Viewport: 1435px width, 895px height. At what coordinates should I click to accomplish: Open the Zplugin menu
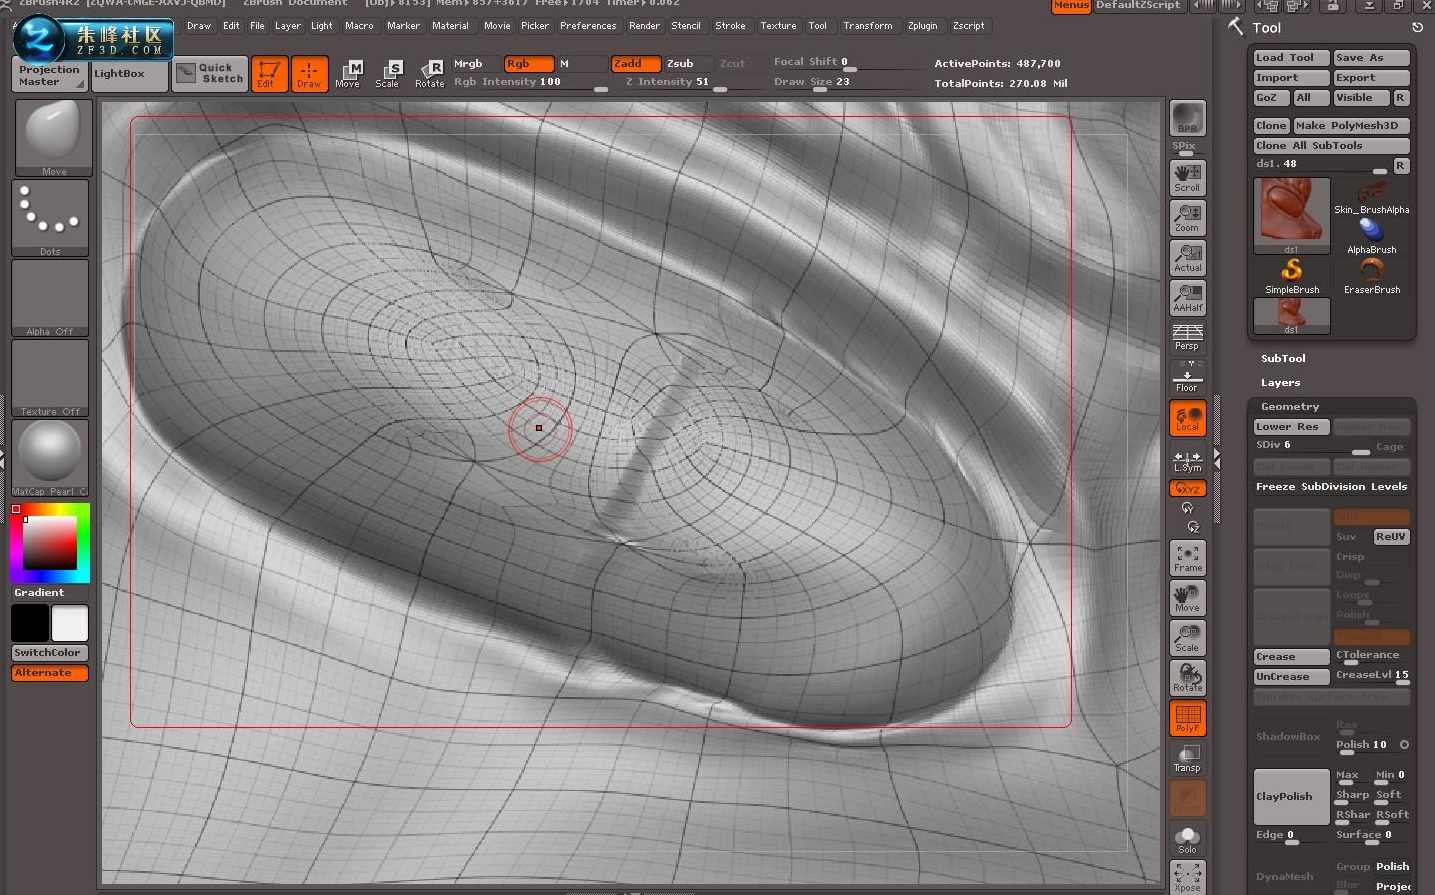(x=922, y=25)
